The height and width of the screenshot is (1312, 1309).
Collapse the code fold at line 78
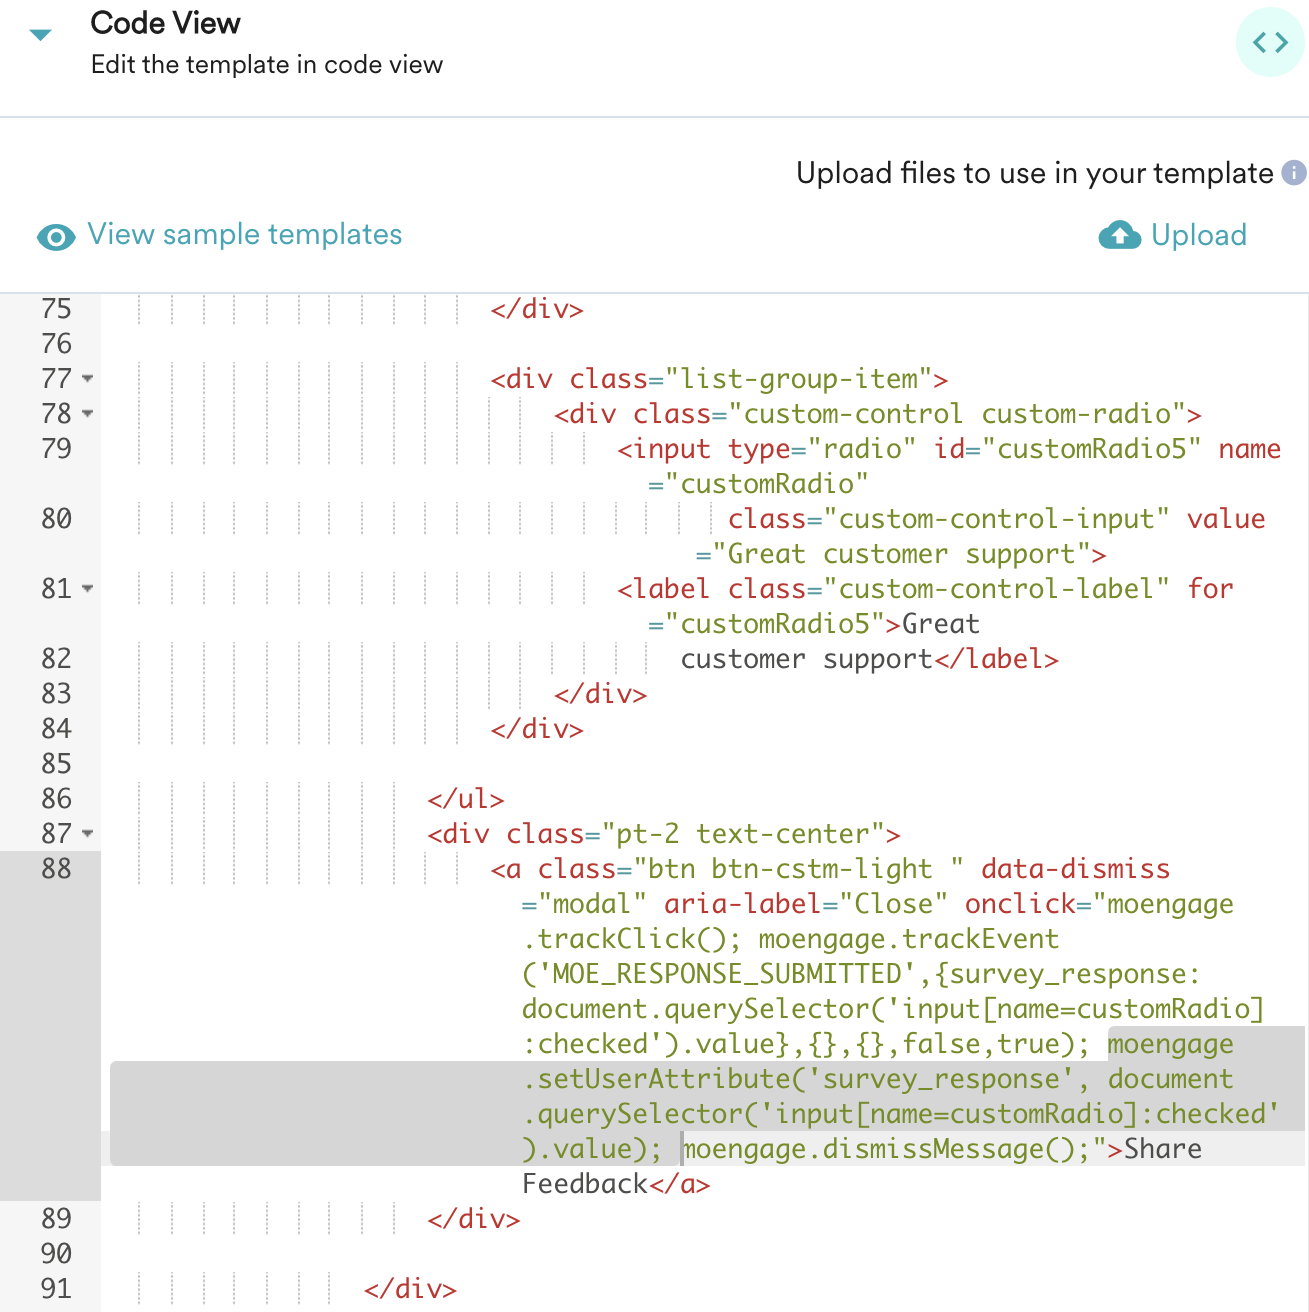86,416
